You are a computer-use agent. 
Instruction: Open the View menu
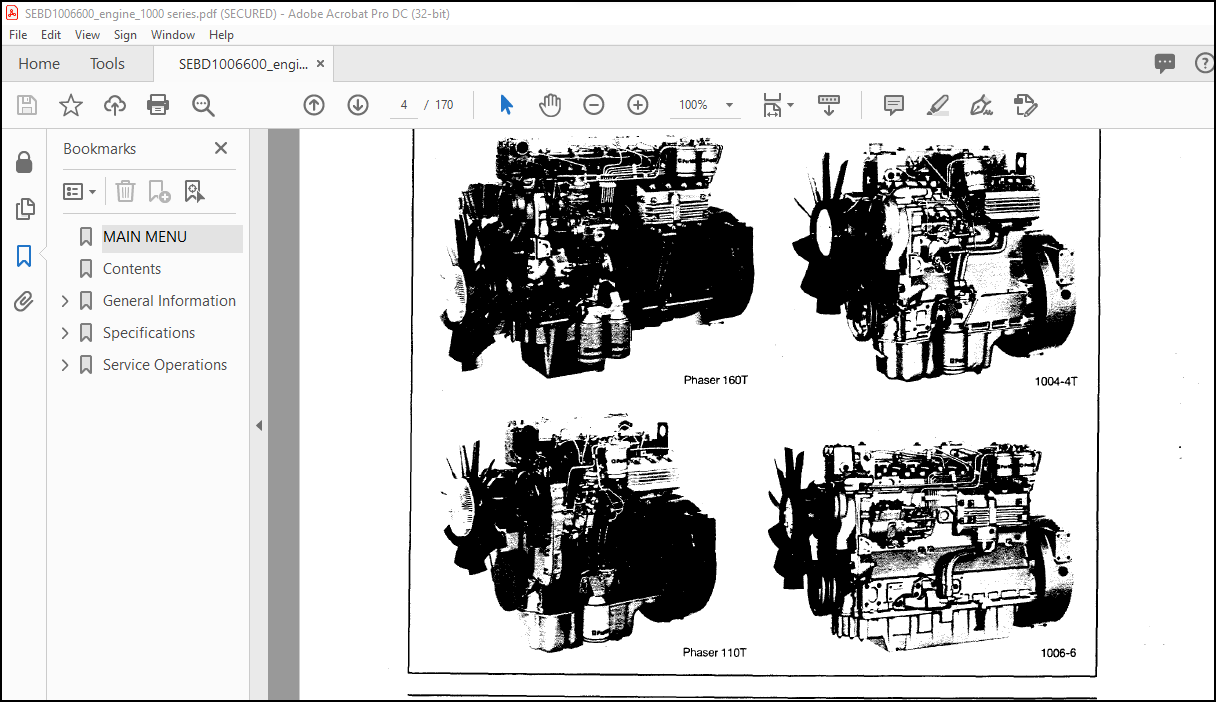tap(88, 34)
